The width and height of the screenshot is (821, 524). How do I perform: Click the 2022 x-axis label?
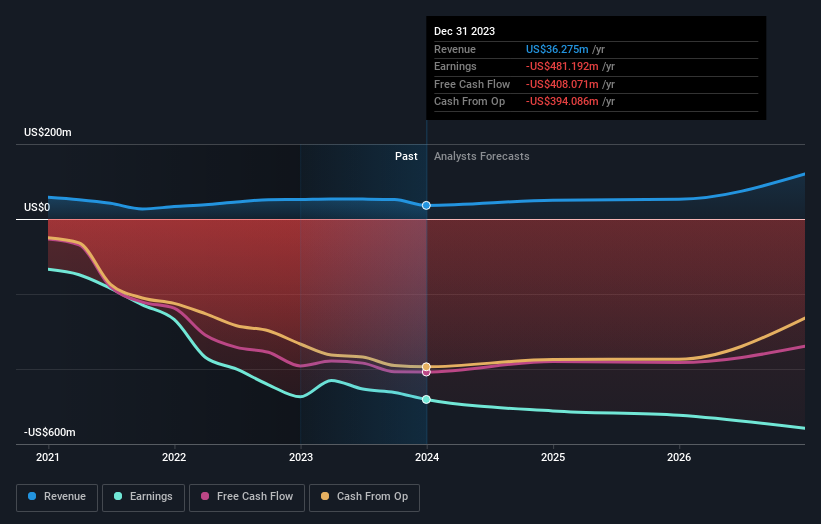[174, 457]
